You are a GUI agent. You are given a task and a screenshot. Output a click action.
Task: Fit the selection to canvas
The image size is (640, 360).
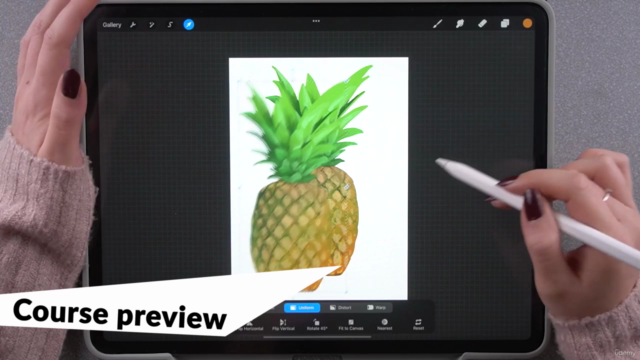click(351, 324)
